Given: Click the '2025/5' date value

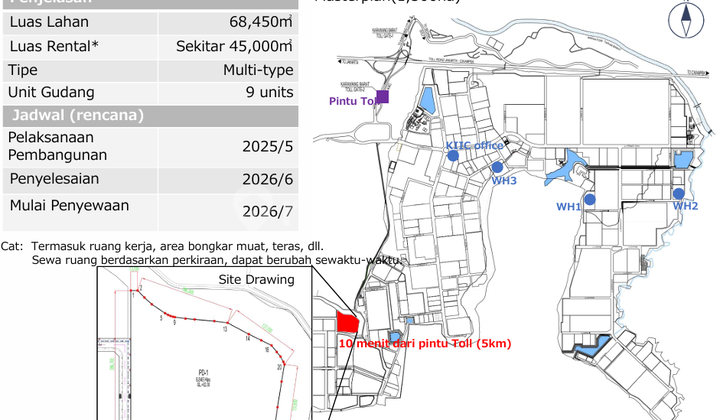Looking at the screenshot, I should click(268, 147).
